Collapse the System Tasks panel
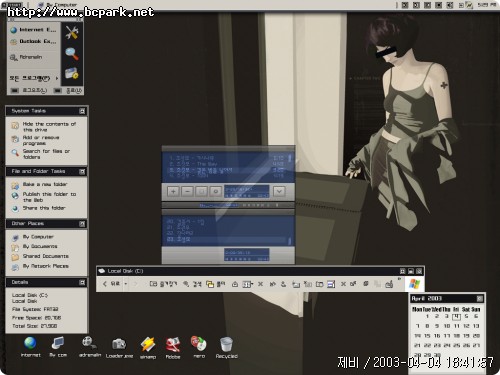Screen dimensions: 500x375 [82, 111]
